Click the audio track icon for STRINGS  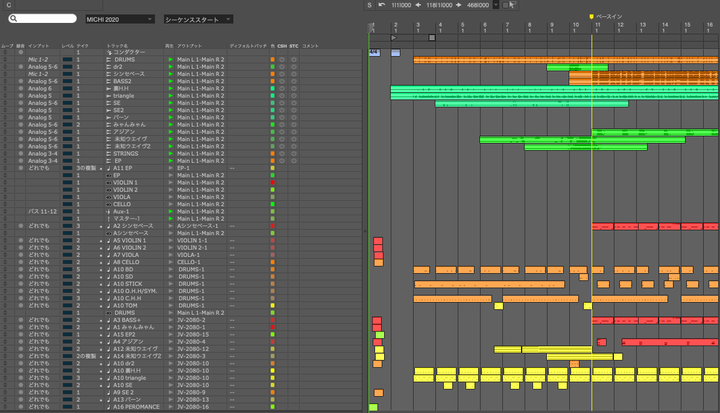tap(107, 153)
